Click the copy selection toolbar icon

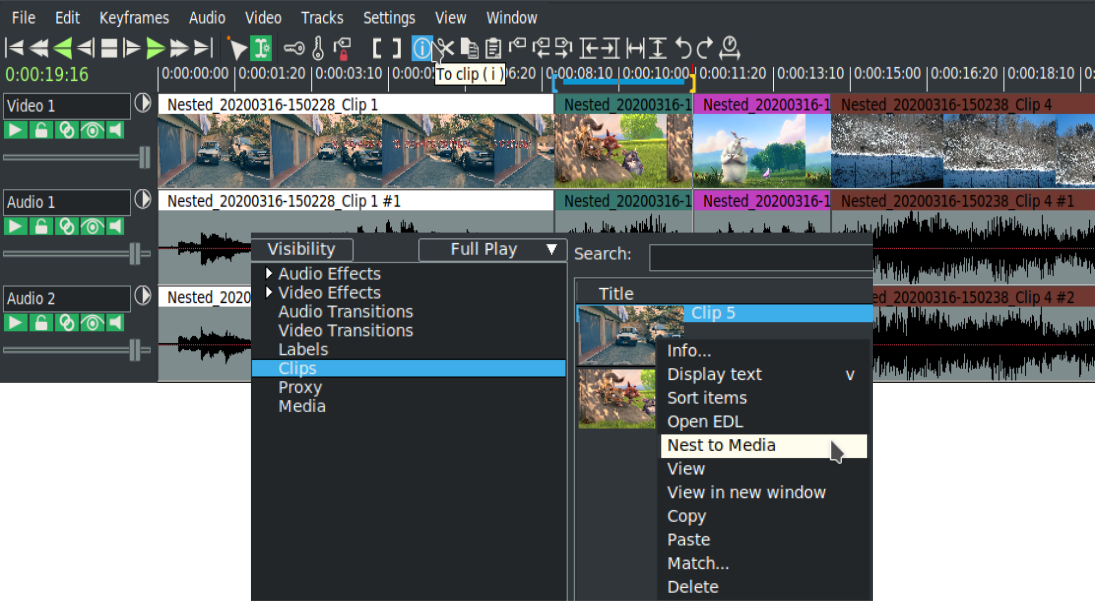(470, 47)
